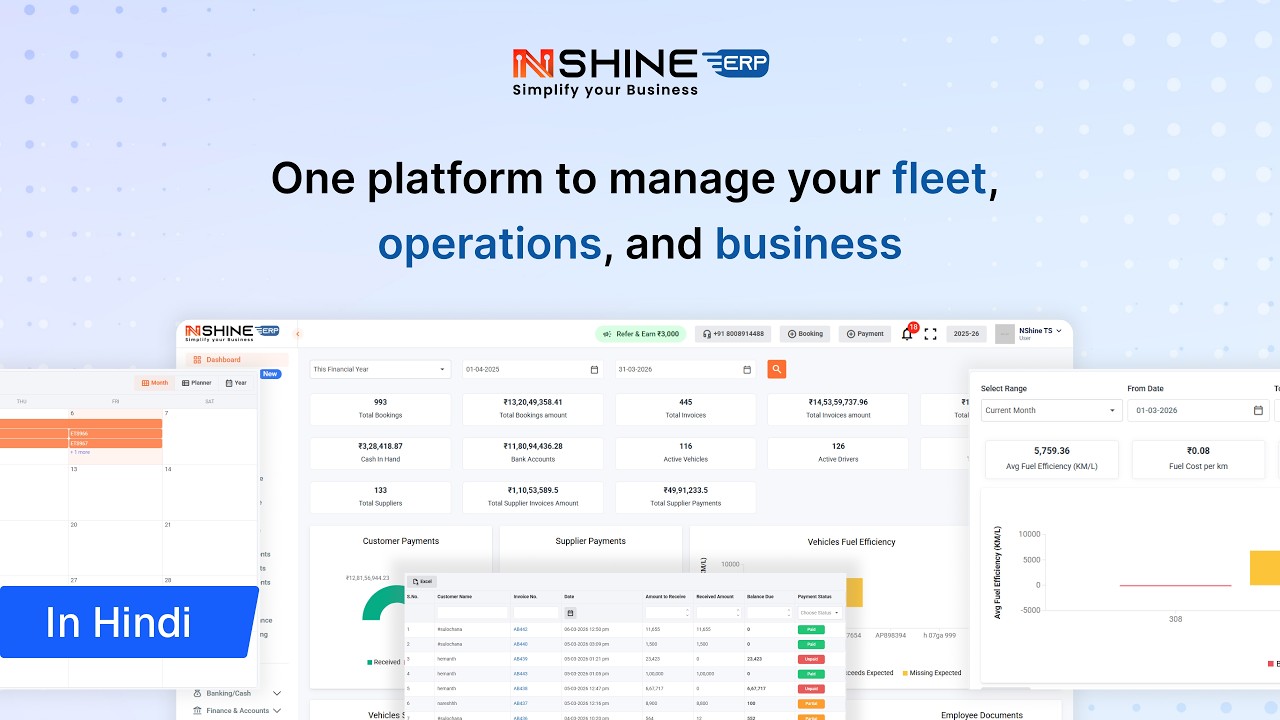Click the Payment button in the header

pyautogui.click(x=864, y=334)
